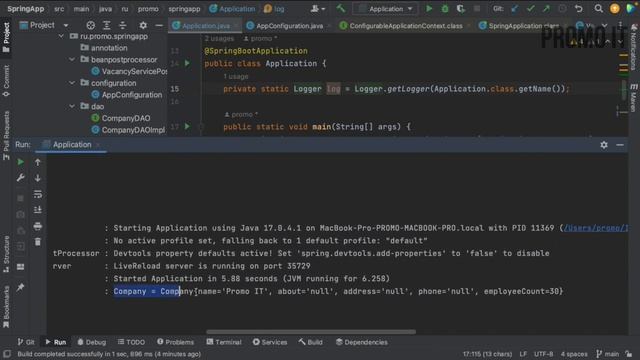Rerun Application in Run panel
Screen dimensions: 640x360
(20, 162)
